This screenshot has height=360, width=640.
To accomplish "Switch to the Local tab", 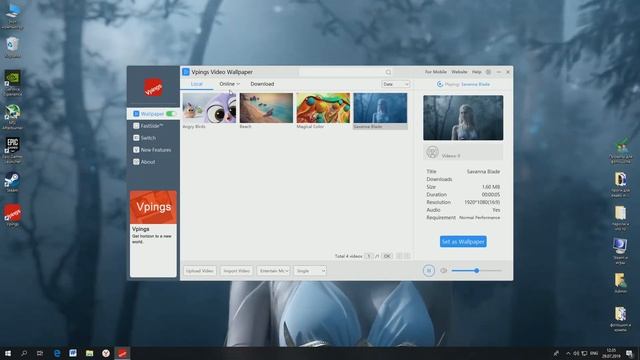I will 196,84.
